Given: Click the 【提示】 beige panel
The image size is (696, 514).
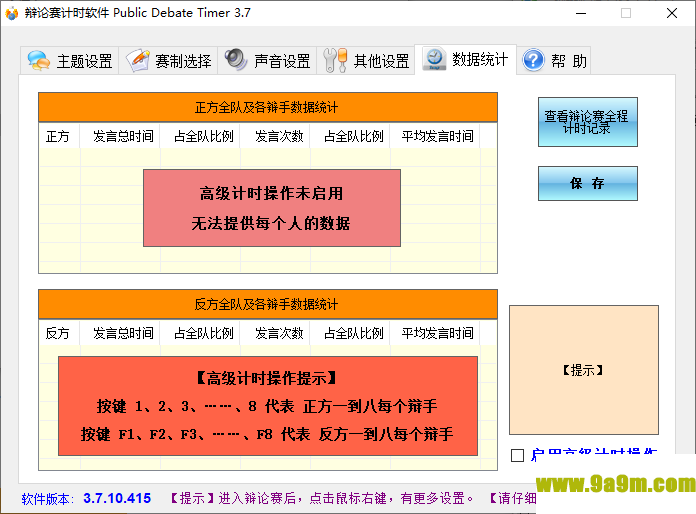Looking at the screenshot, I should point(583,370).
